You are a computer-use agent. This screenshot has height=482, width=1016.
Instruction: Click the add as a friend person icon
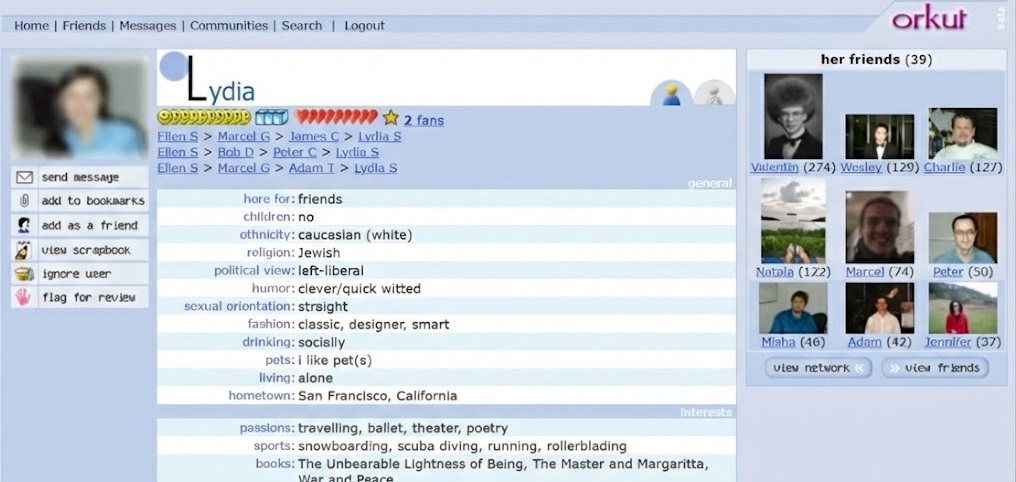tap(24, 225)
